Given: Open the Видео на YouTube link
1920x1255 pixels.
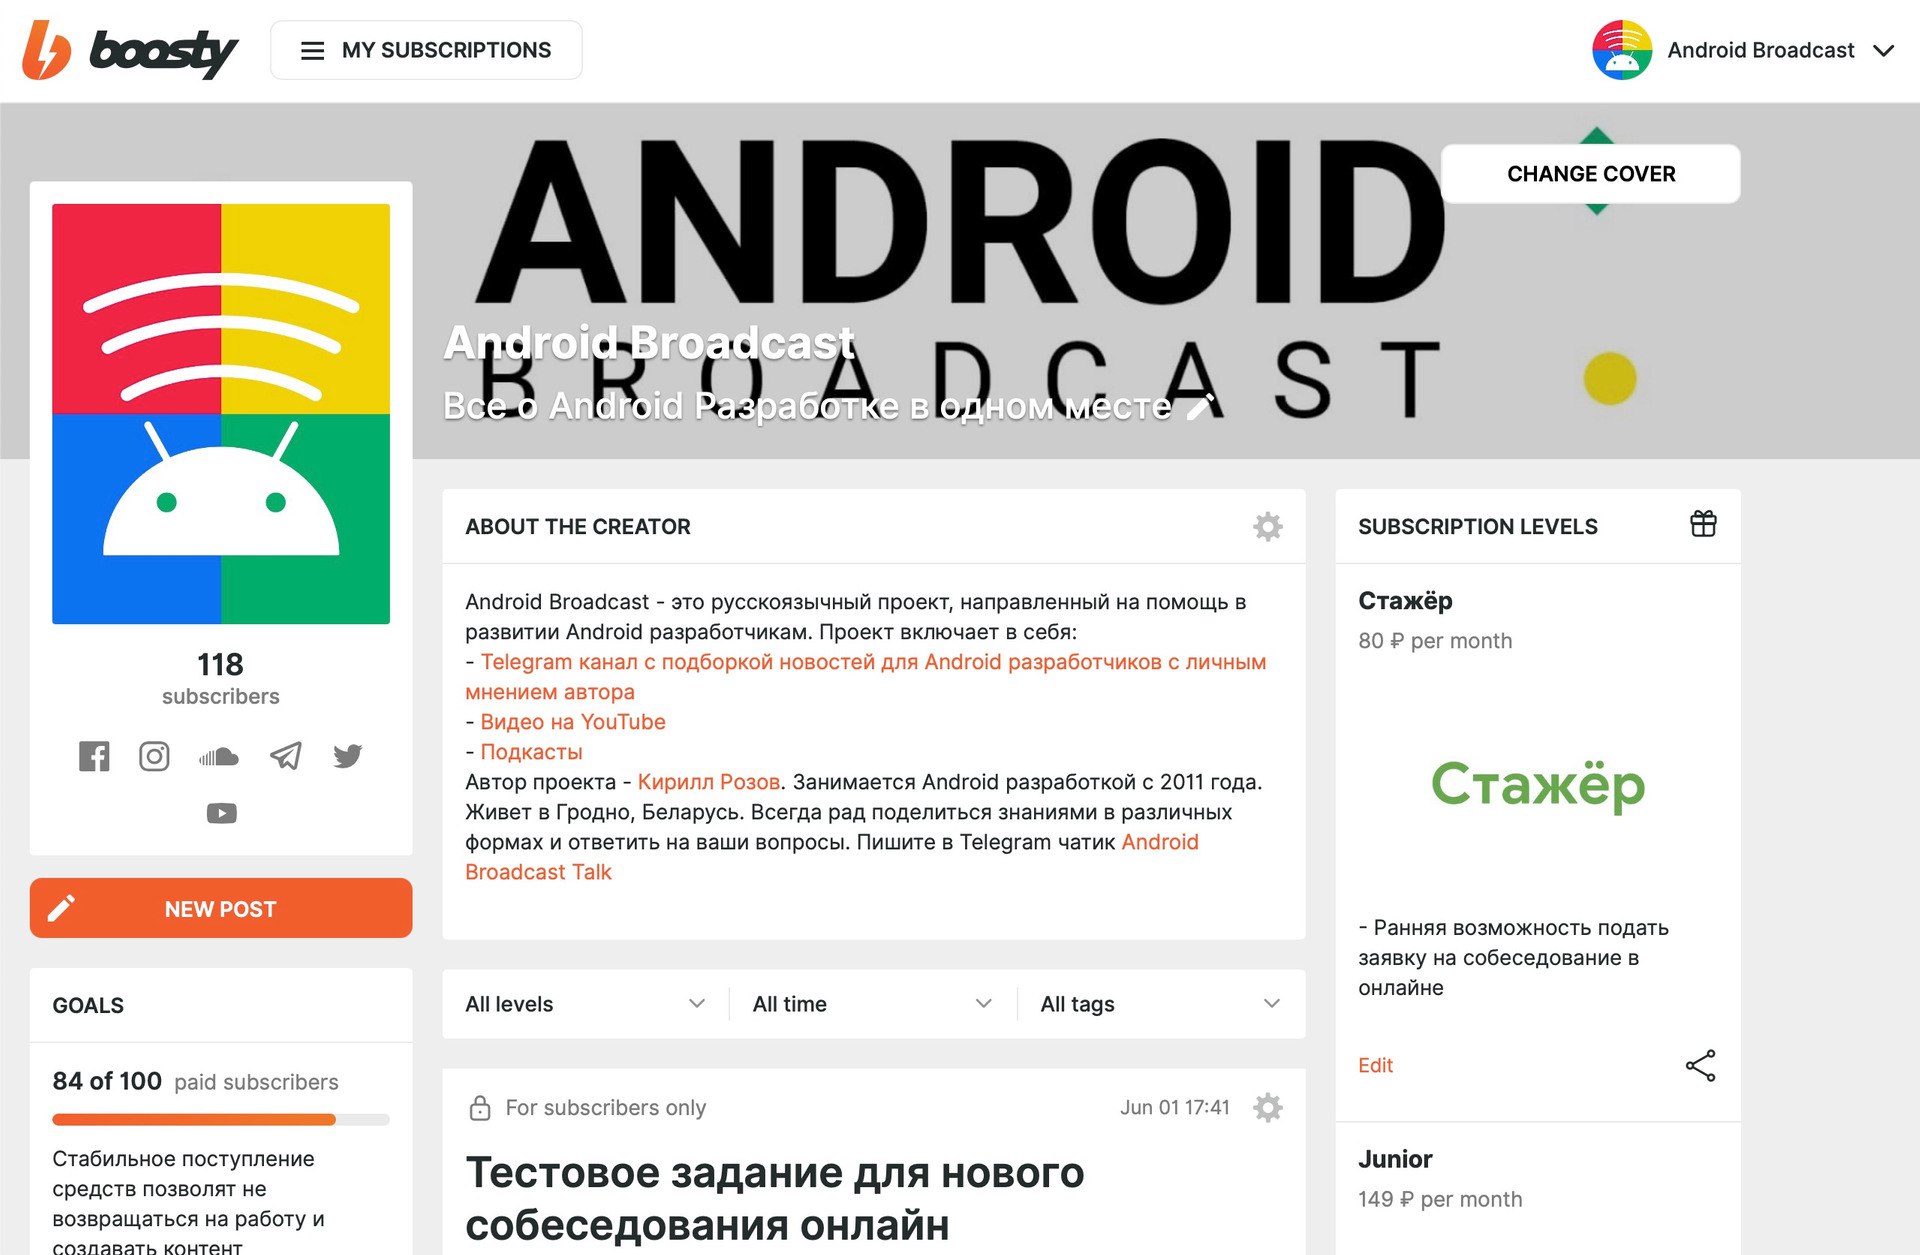Looking at the screenshot, I should point(573,722).
